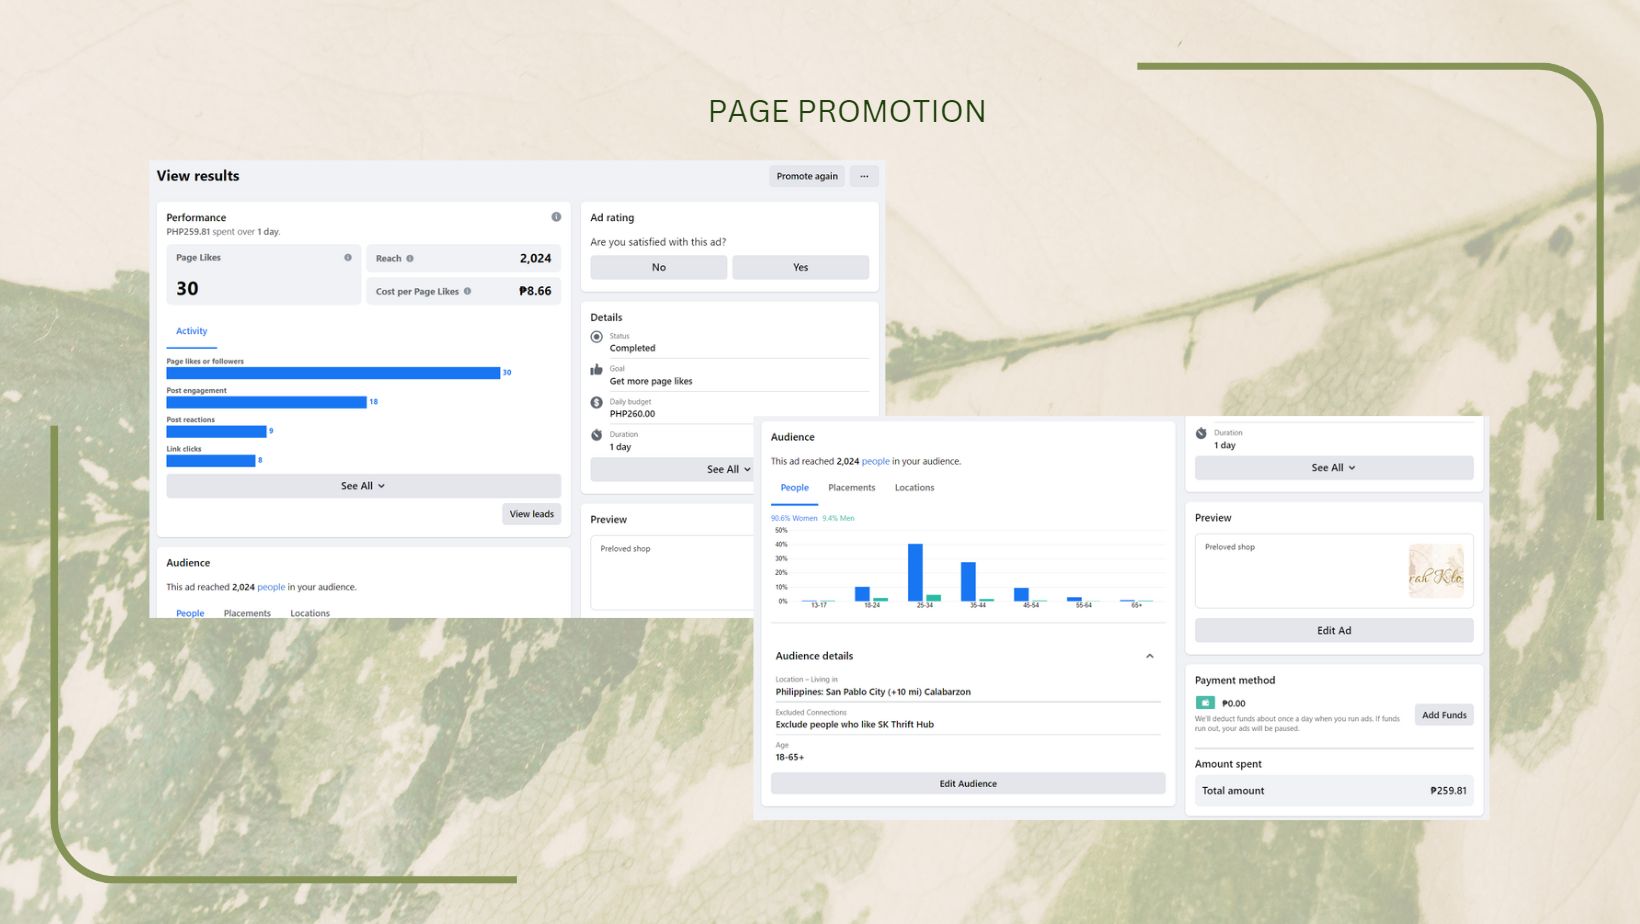Click the green payment method balance icon
The image size is (1640, 924).
(x=1205, y=703)
